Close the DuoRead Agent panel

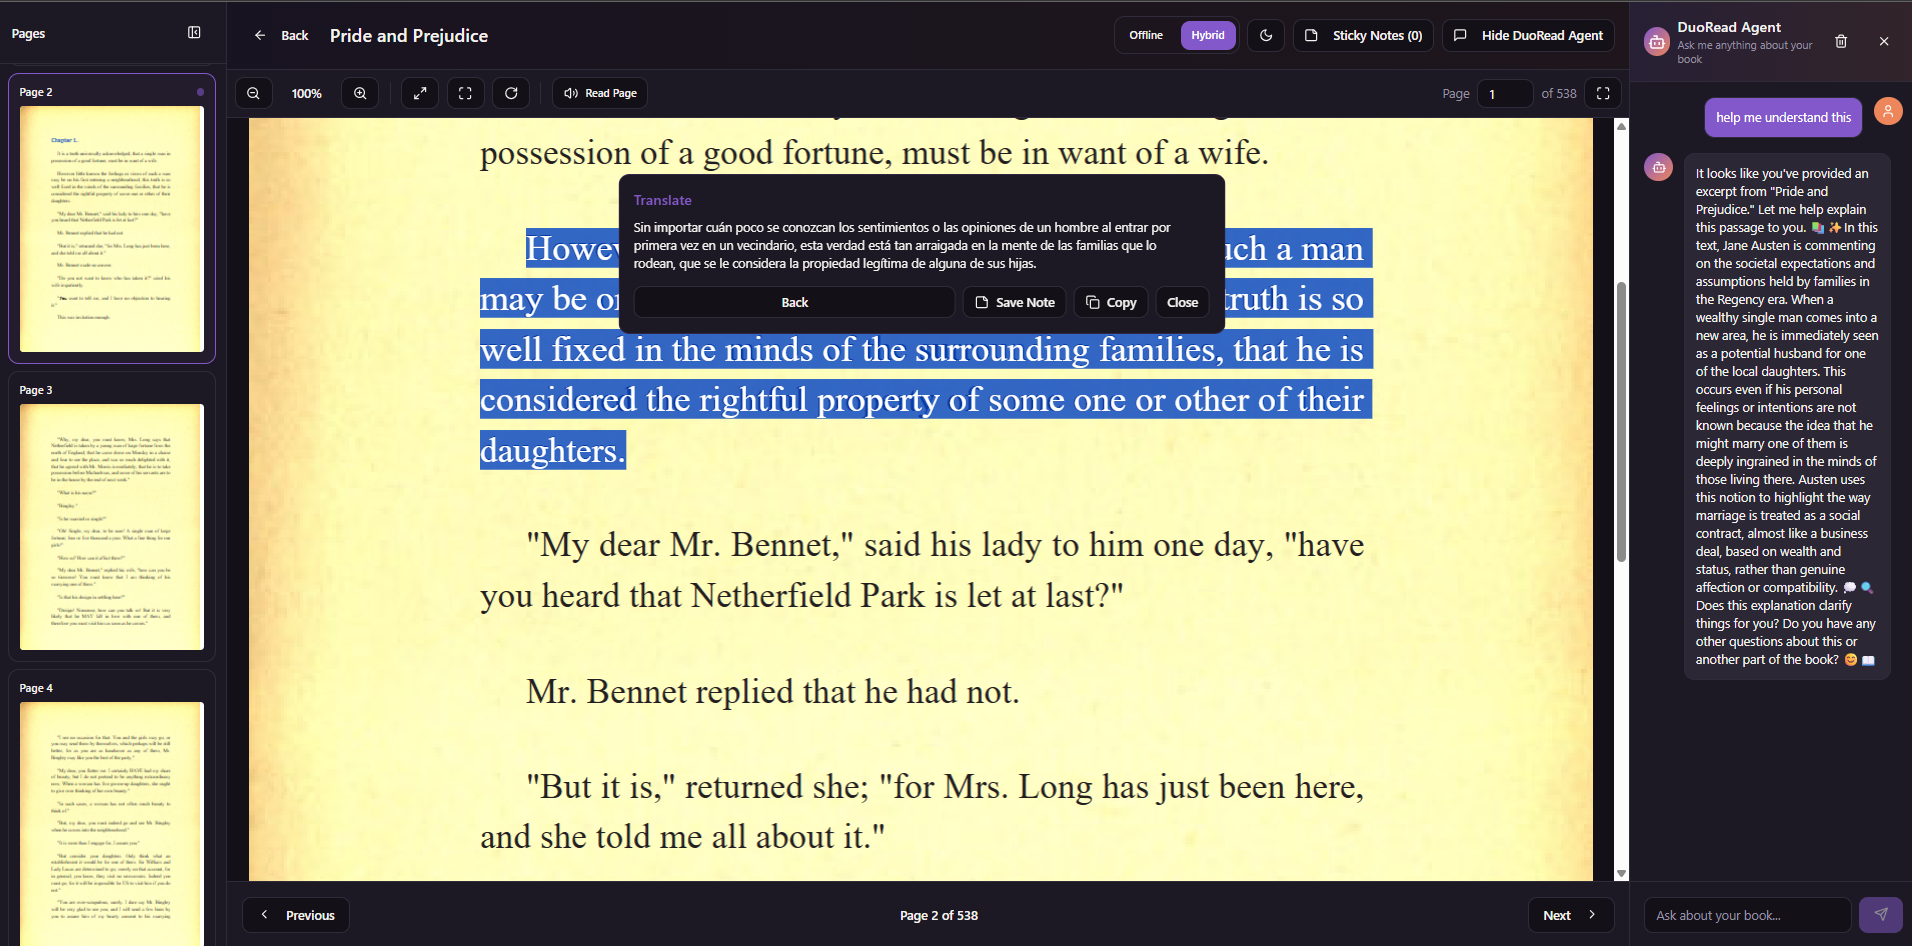(x=1884, y=41)
